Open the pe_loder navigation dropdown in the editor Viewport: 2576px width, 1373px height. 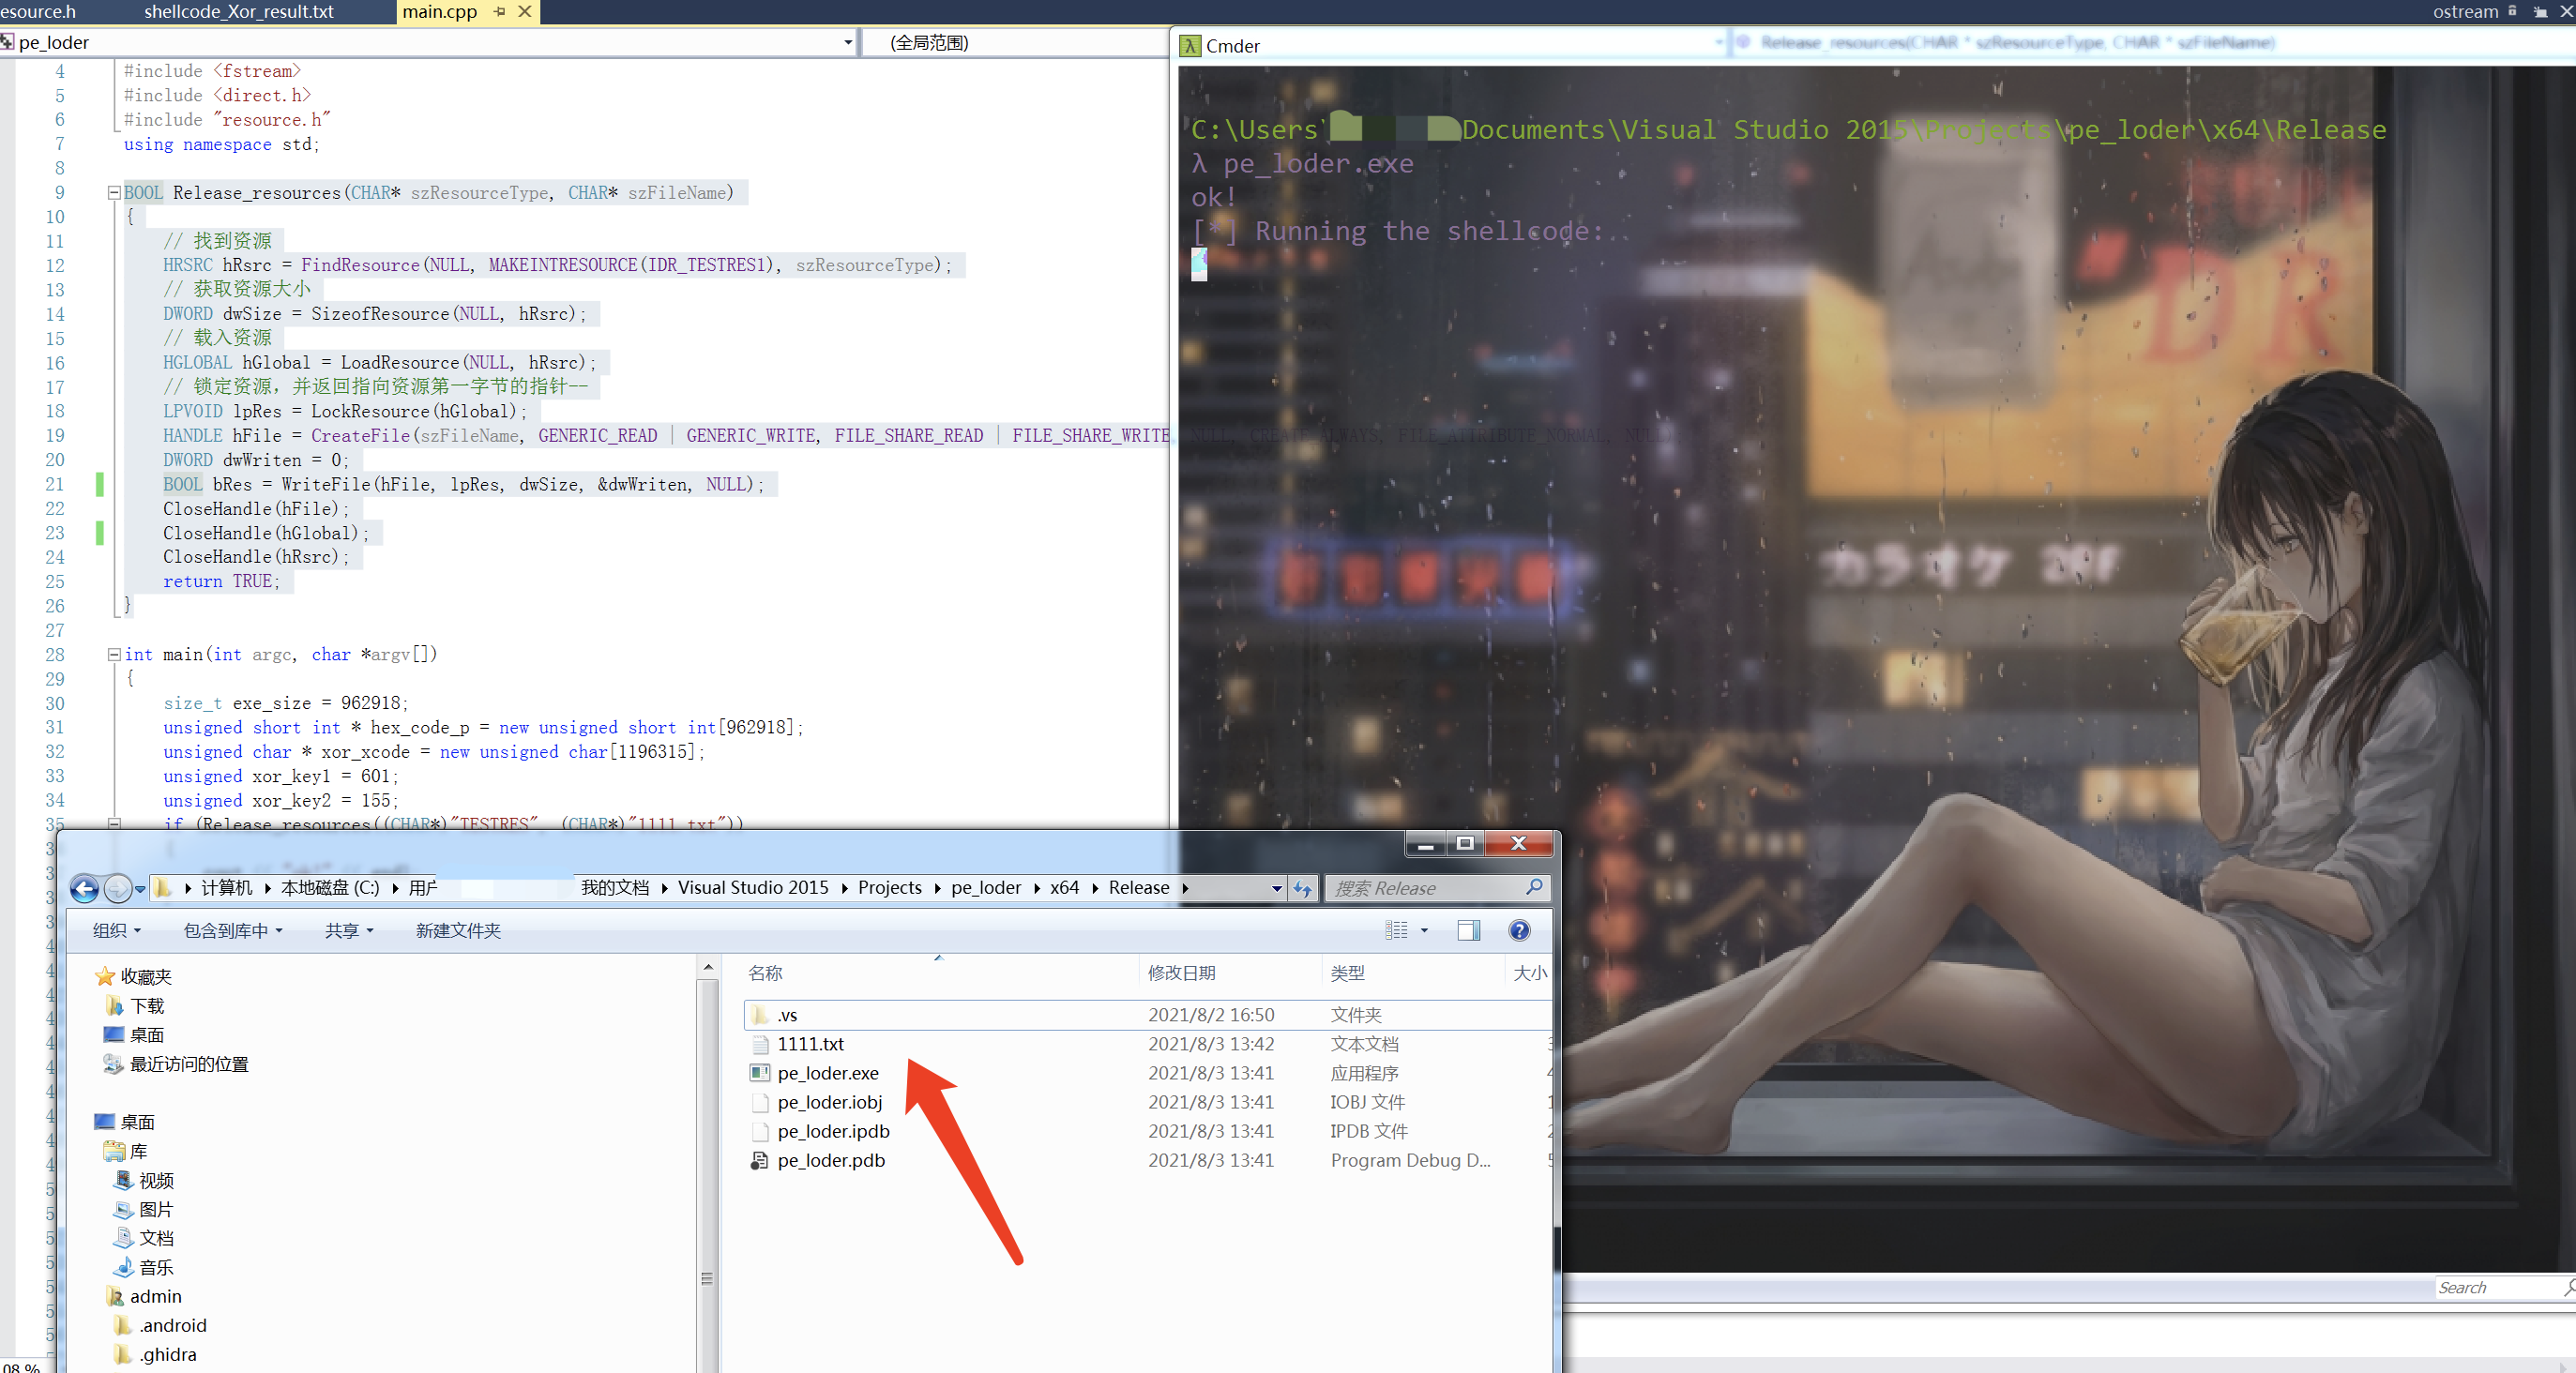847,42
